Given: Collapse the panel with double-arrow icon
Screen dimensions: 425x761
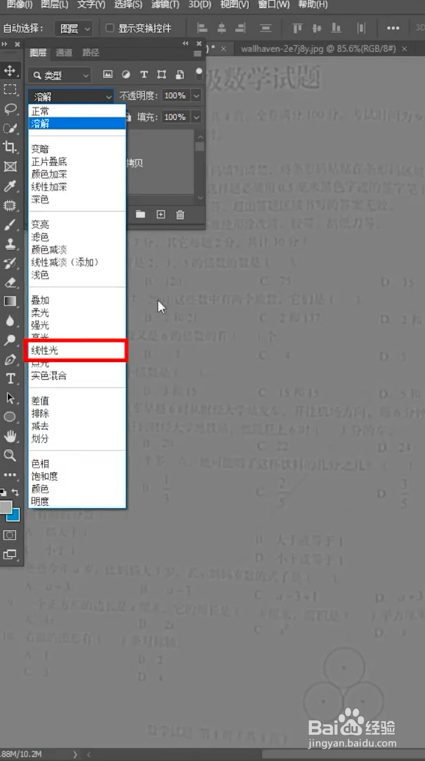Looking at the screenshot, I should point(185,44).
